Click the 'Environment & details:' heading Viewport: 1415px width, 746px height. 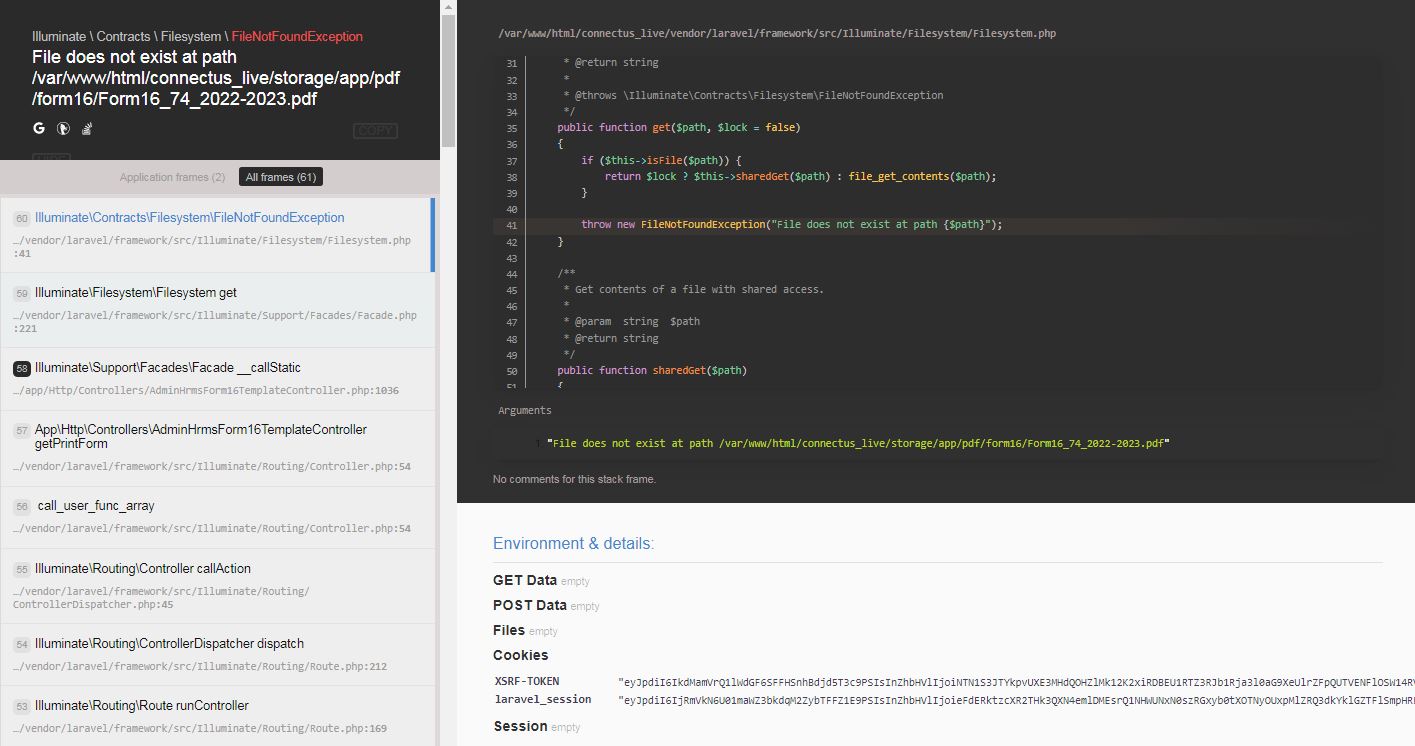573,544
